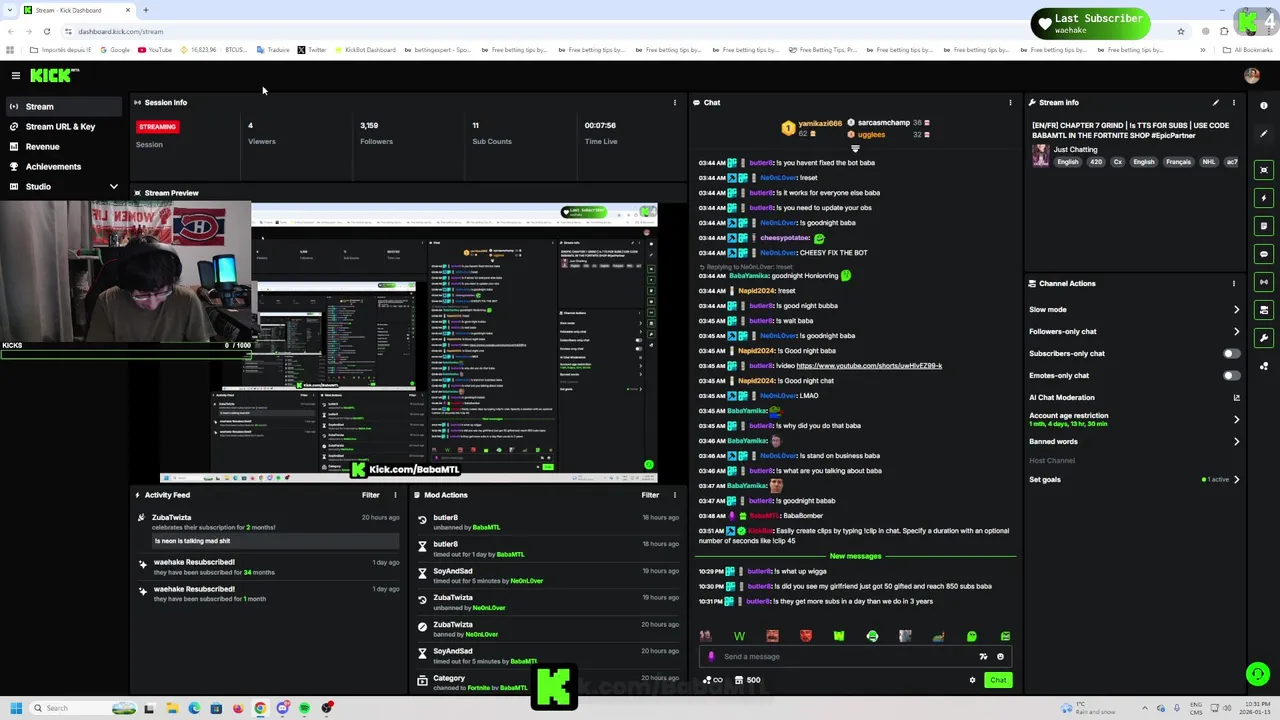The image size is (1280, 720).
Task: Open Chat panel three-dot menu
Action: [x=1010, y=102]
